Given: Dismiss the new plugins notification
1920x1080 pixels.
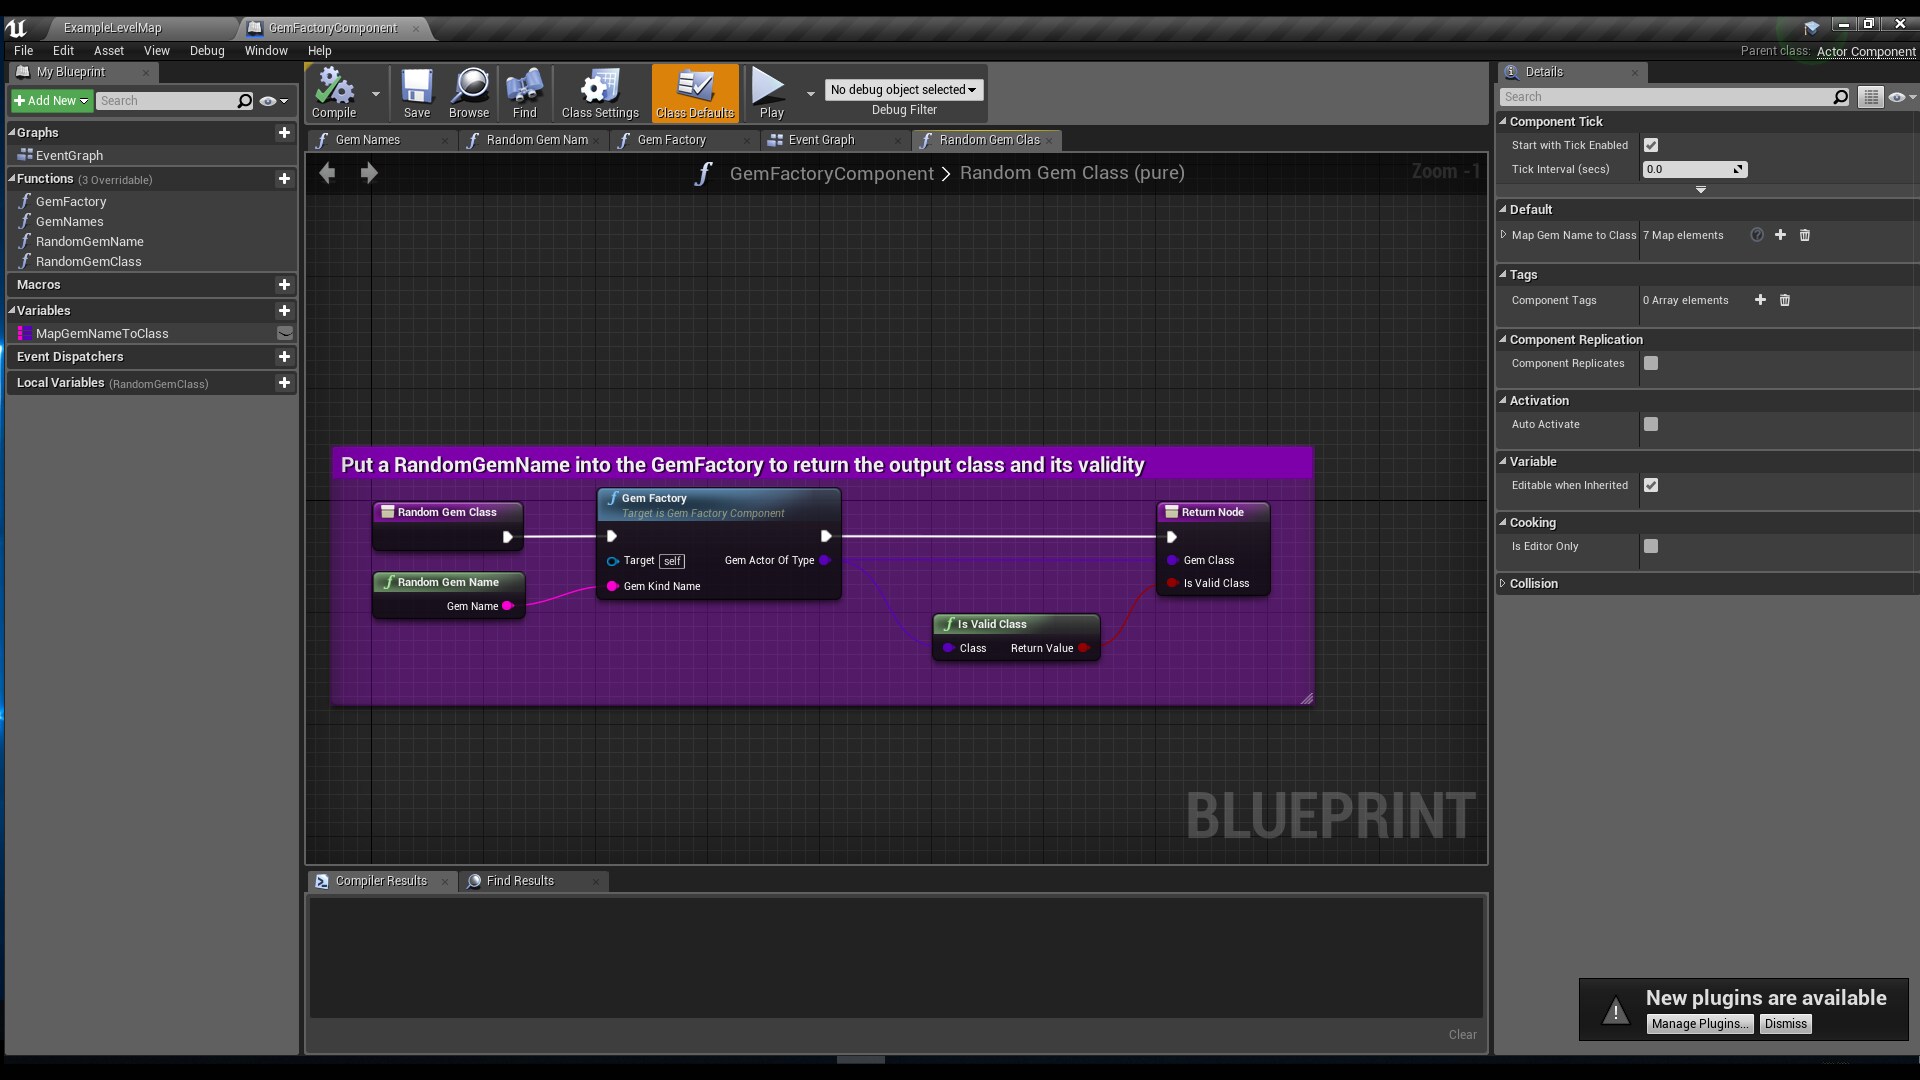Looking at the screenshot, I should click(x=1785, y=1023).
